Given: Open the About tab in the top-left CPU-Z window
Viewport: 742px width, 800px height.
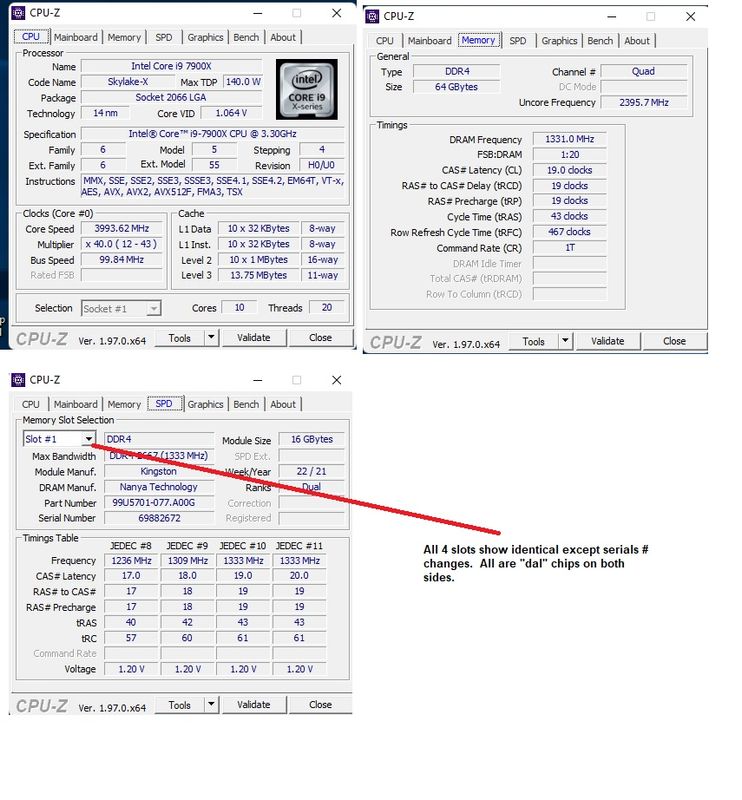Looking at the screenshot, I should point(283,37).
